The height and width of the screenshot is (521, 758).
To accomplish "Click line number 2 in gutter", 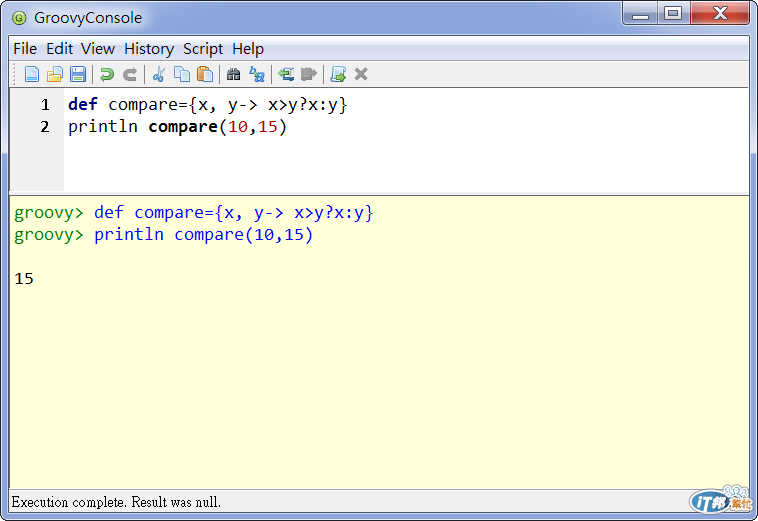I will (45, 127).
